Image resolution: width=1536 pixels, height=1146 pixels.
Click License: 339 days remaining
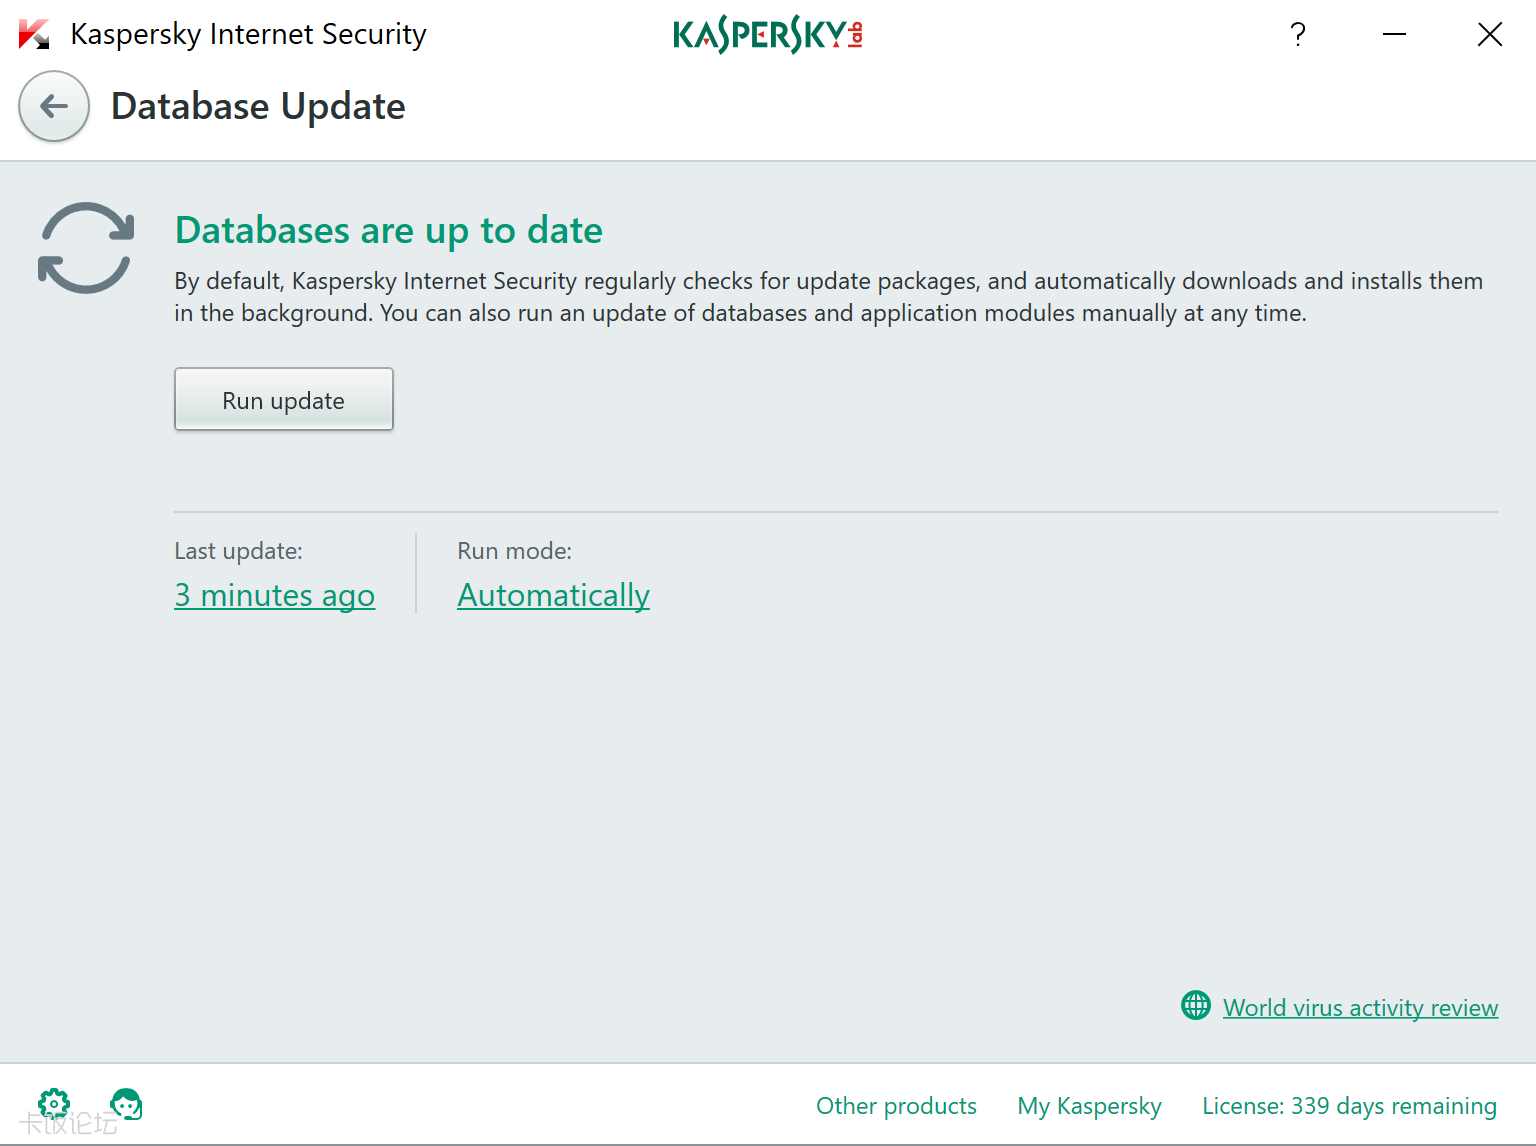[1349, 1105]
